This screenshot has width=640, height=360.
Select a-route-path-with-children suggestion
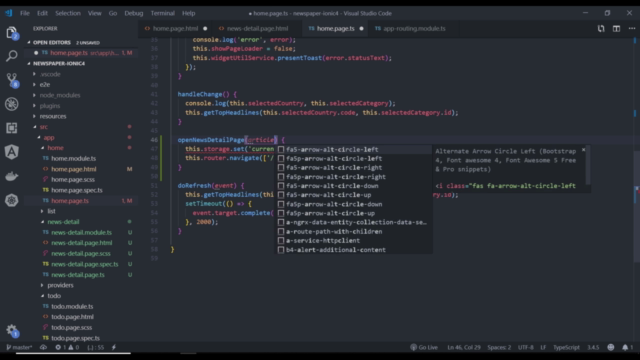point(353,231)
